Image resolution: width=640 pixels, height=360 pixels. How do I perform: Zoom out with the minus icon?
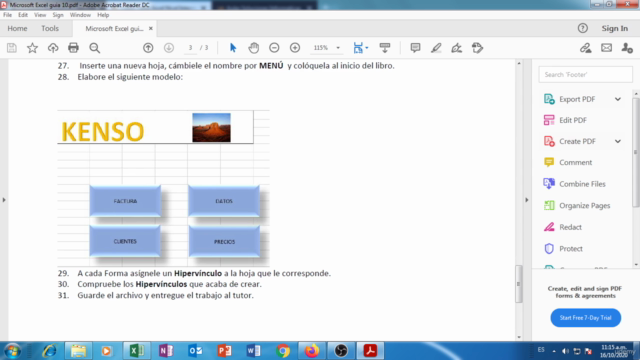274,48
